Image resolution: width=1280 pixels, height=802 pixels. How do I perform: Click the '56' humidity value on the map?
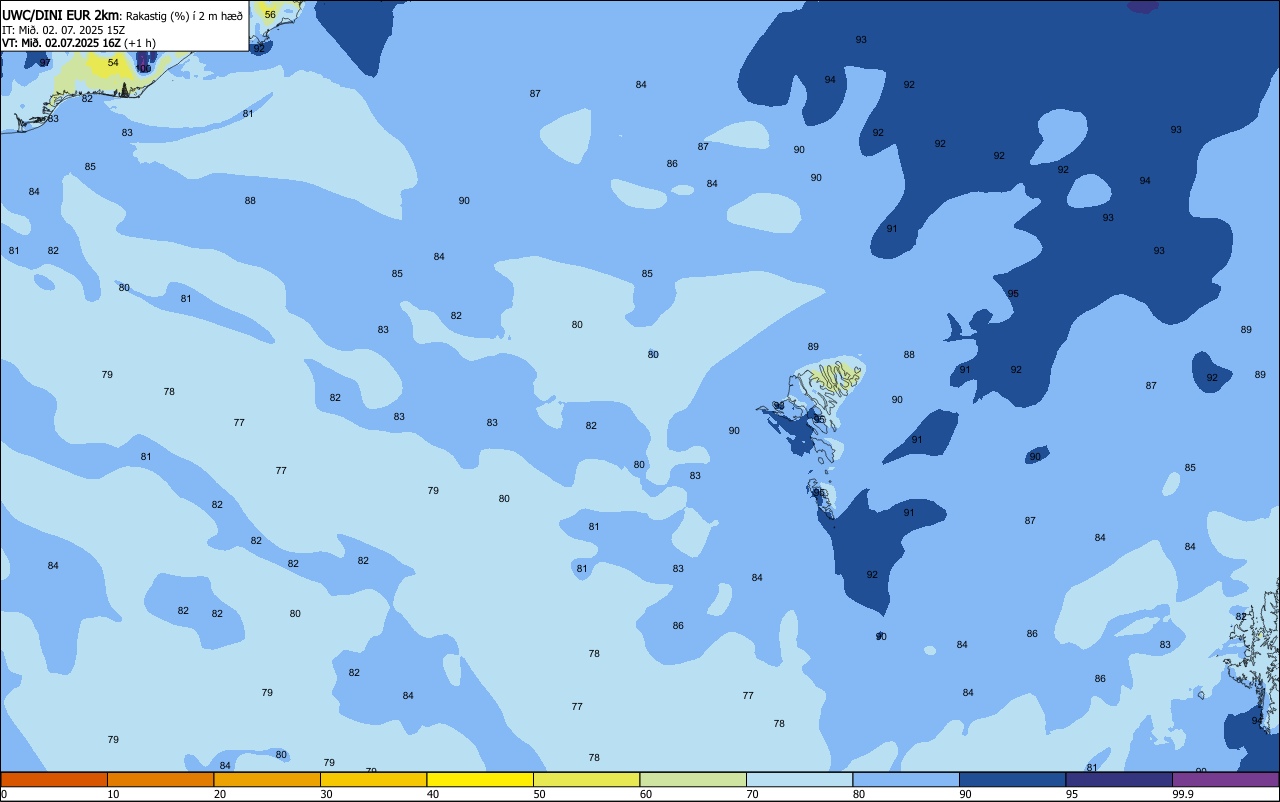(x=270, y=15)
